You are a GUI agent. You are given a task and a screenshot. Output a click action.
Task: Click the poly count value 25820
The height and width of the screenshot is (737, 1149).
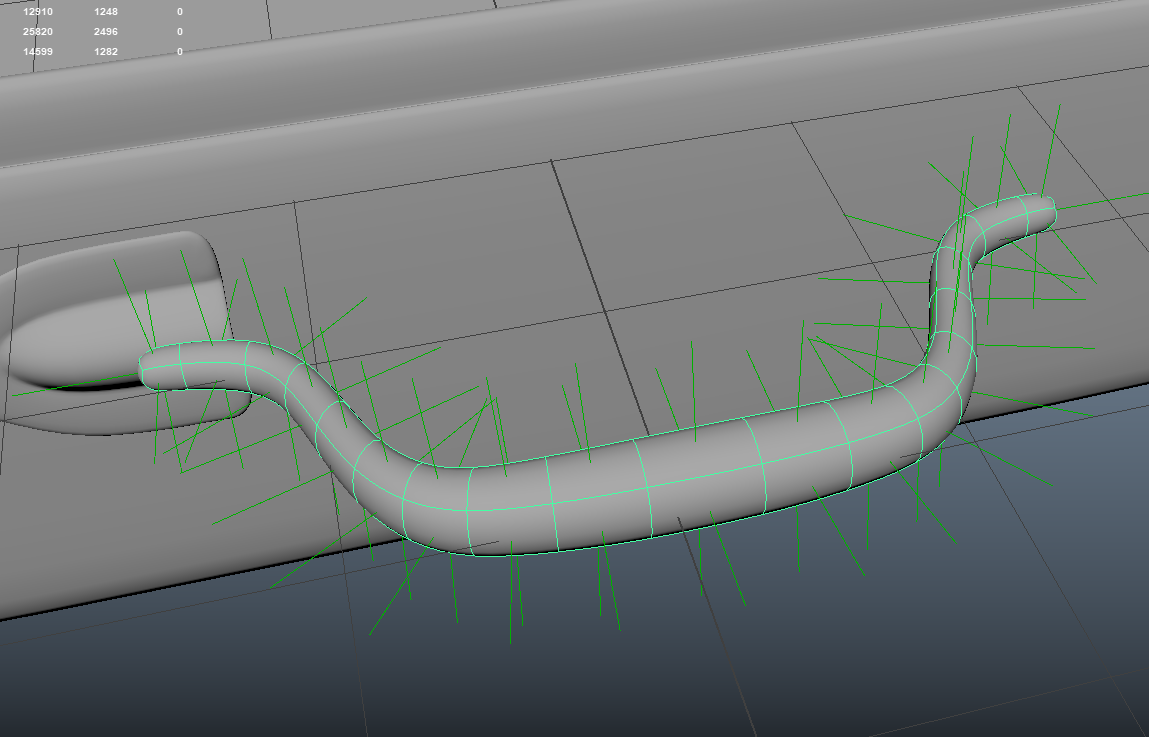[x=38, y=32]
